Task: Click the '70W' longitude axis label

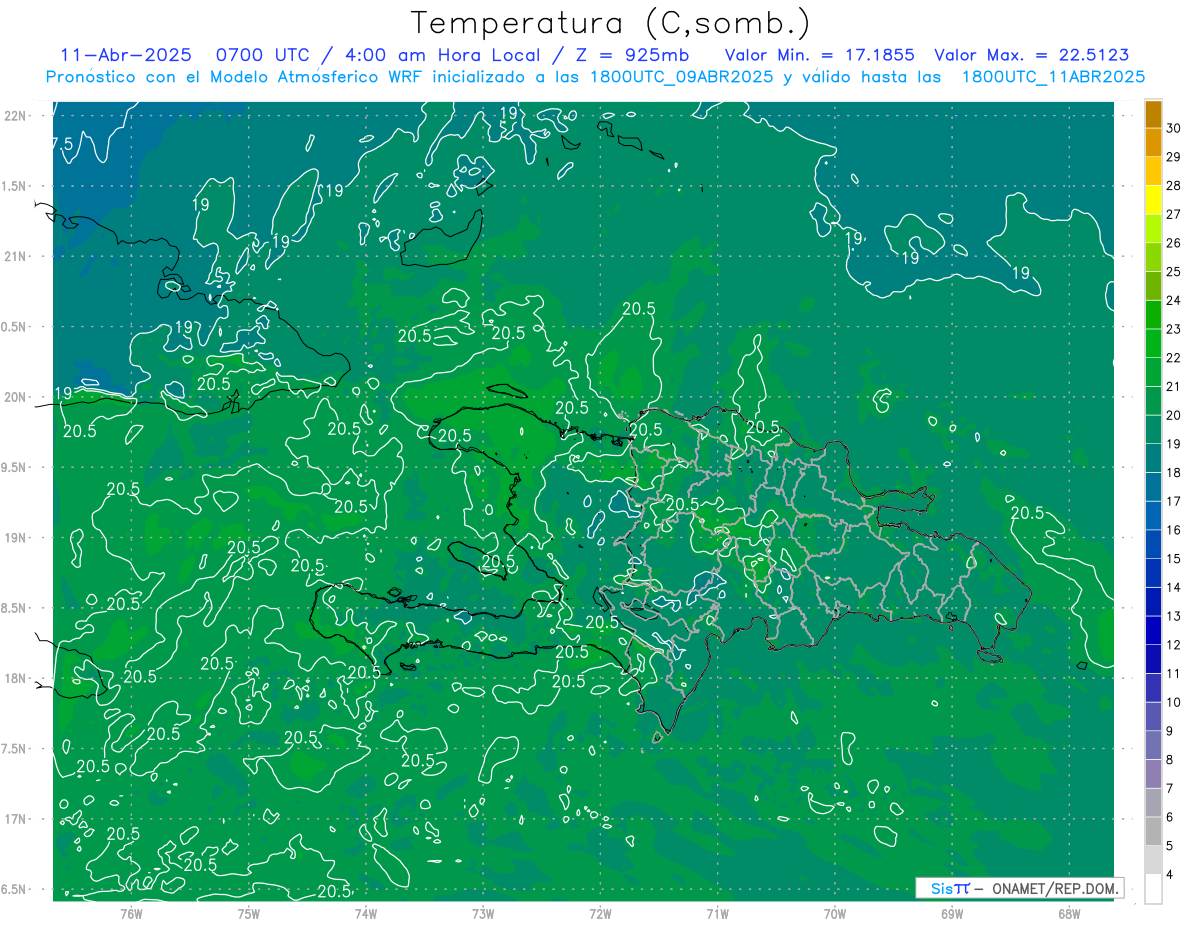Action: click(835, 913)
